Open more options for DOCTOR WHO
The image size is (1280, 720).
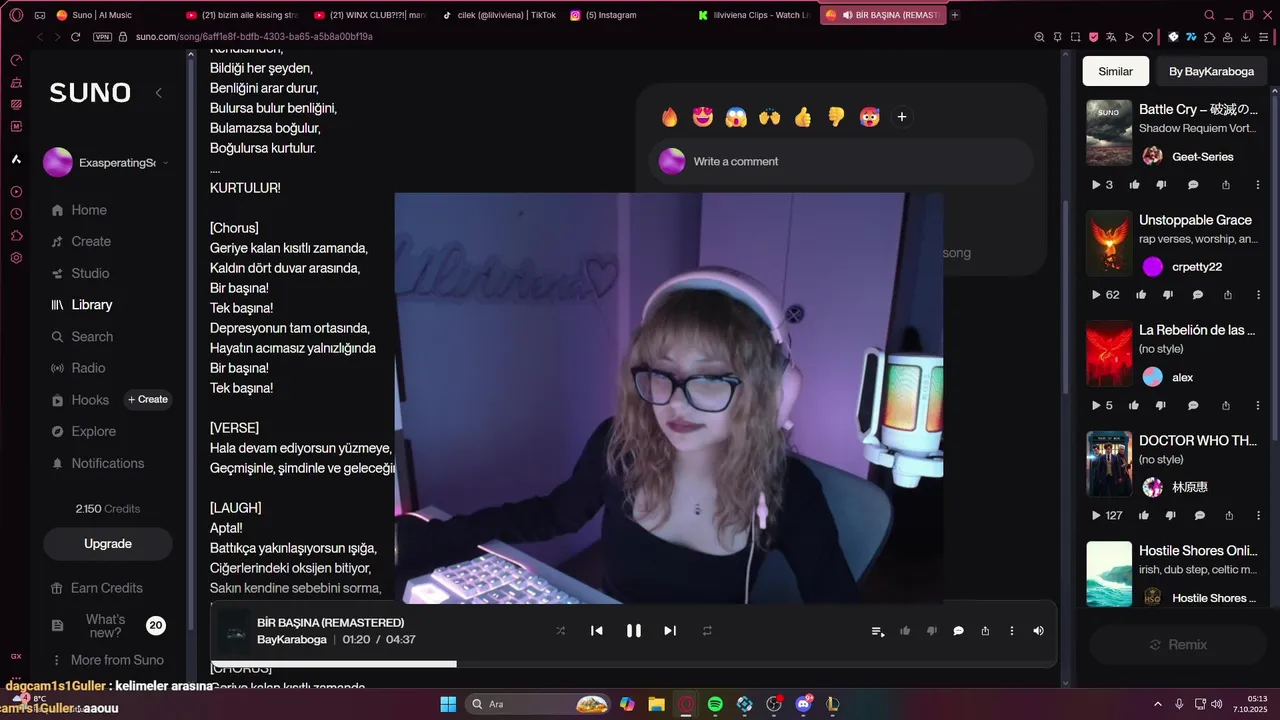point(1257,516)
